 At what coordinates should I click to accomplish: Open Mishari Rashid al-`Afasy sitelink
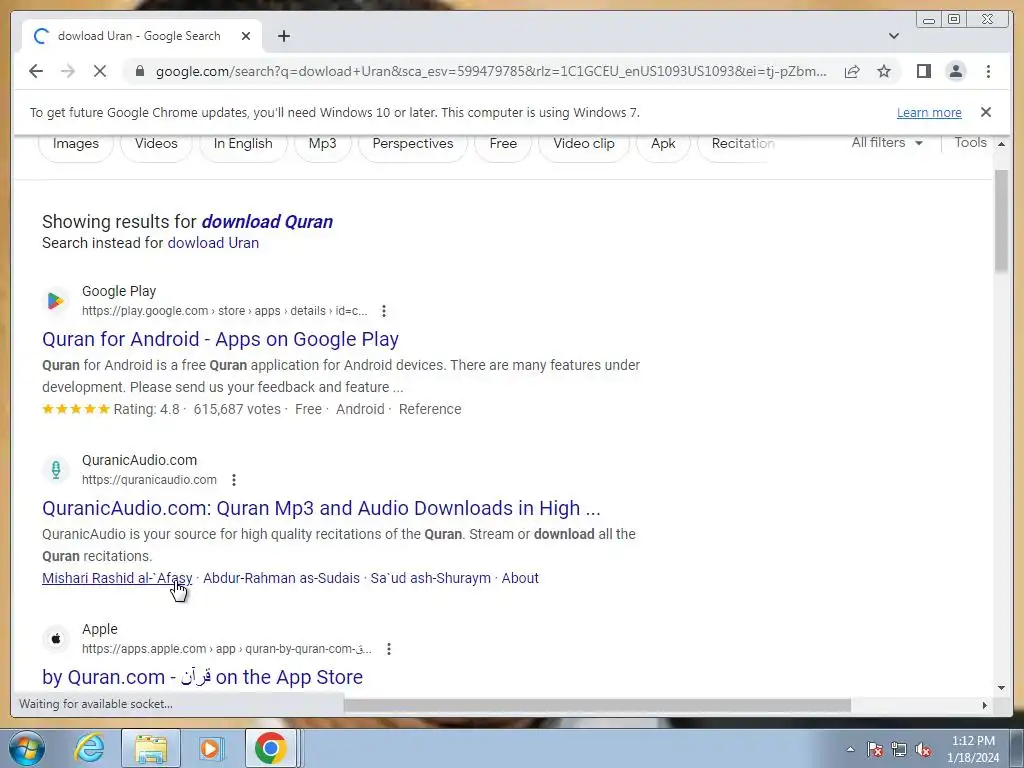(x=117, y=578)
